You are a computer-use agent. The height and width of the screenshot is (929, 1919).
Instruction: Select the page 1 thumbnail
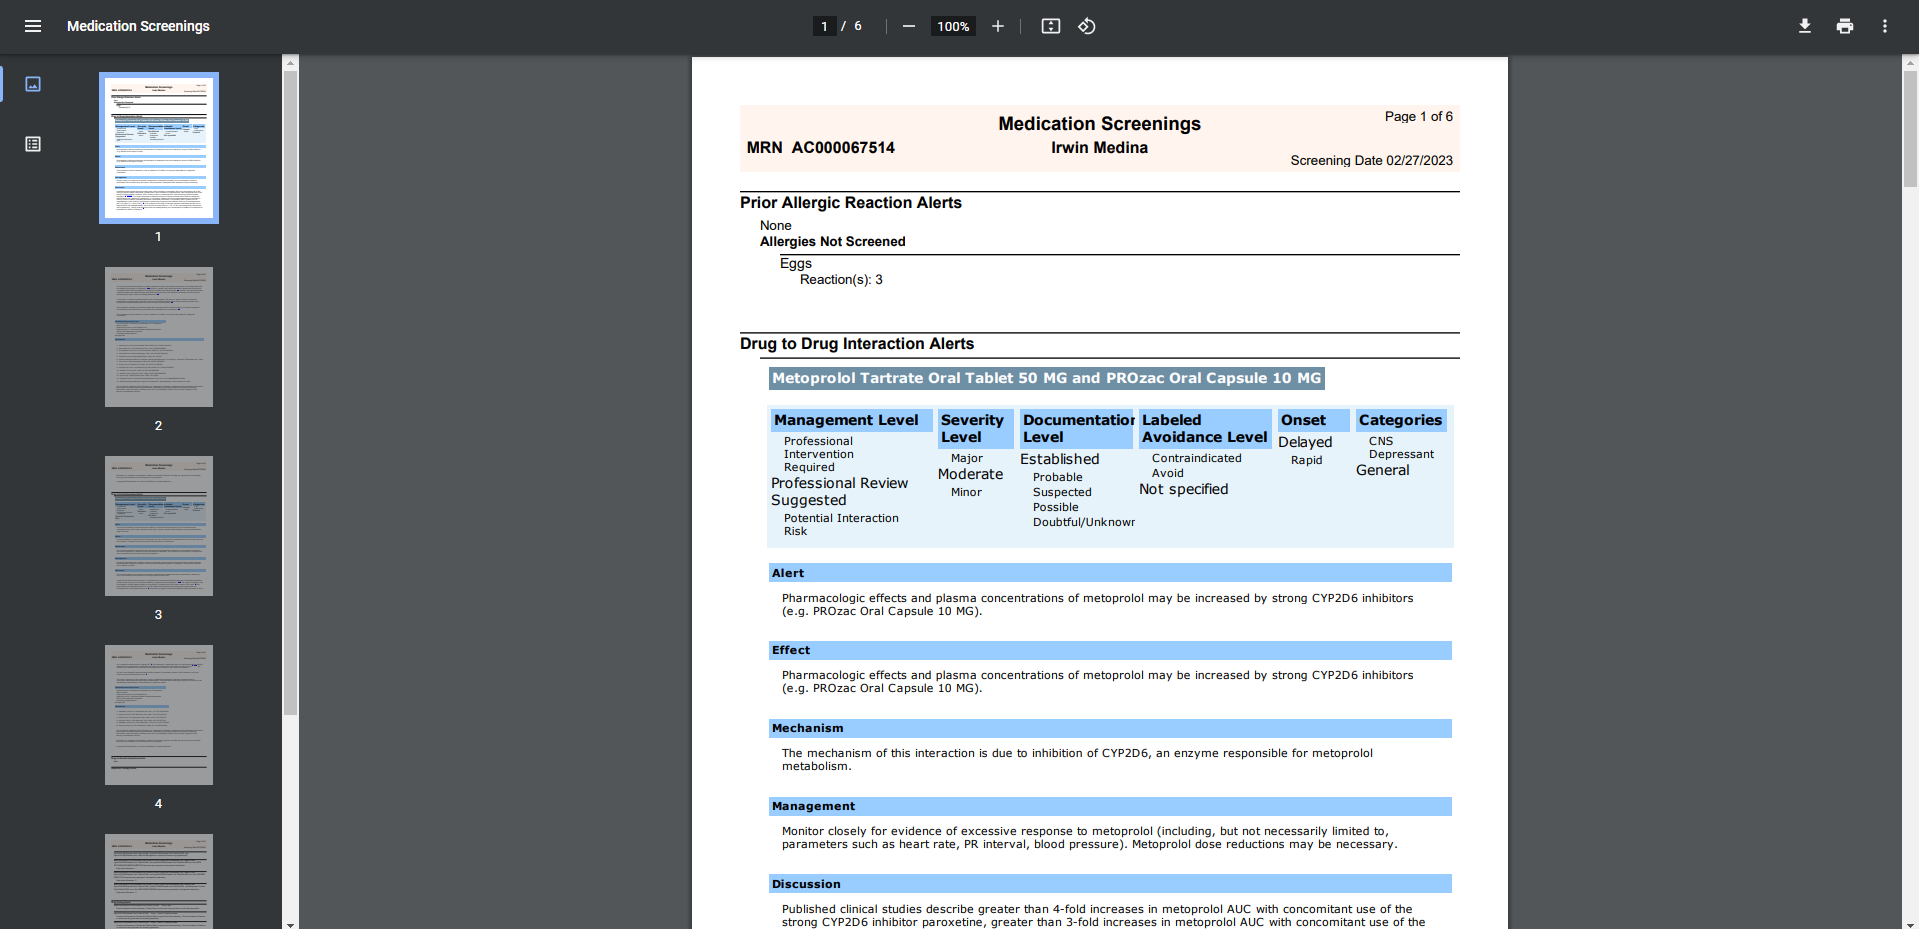[159, 147]
